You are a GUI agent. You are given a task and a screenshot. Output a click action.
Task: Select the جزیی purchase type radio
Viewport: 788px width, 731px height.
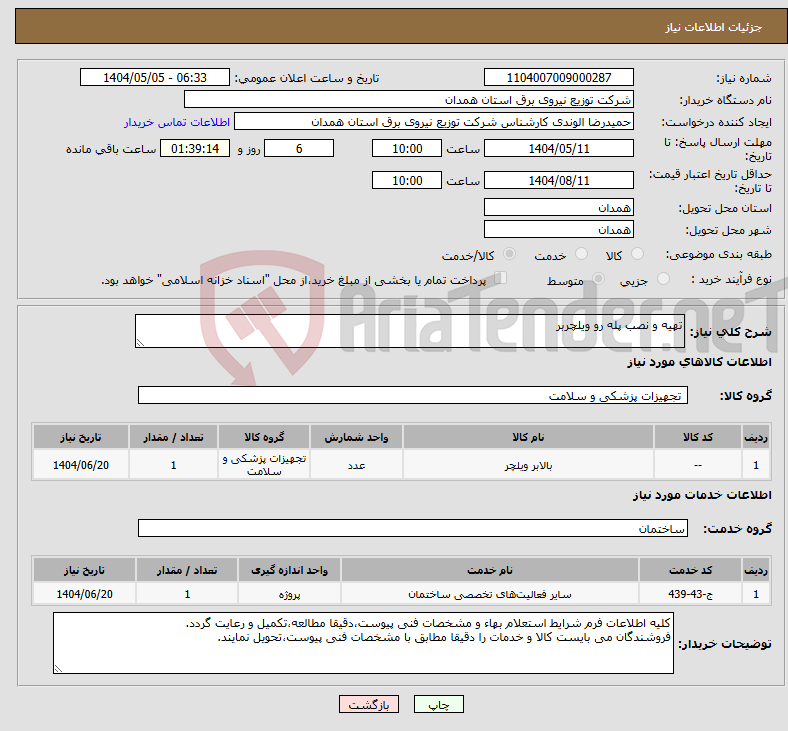coord(663,278)
